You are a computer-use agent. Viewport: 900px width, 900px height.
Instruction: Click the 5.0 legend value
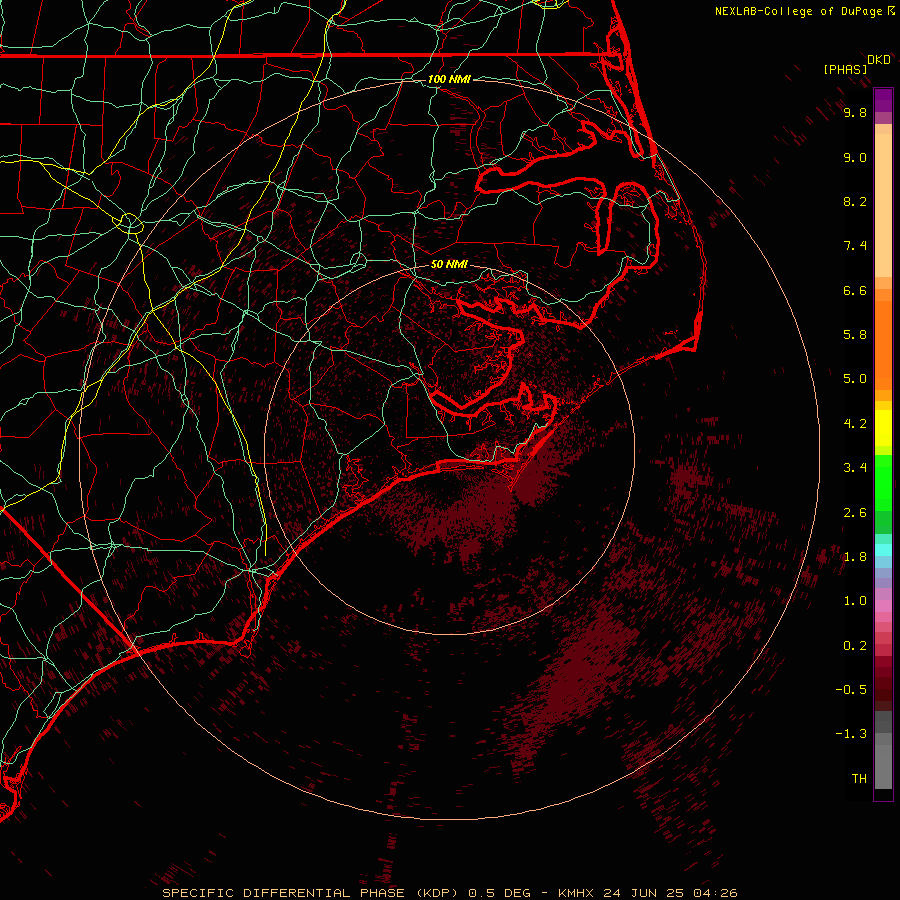pyautogui.click(x=855, y=379)
